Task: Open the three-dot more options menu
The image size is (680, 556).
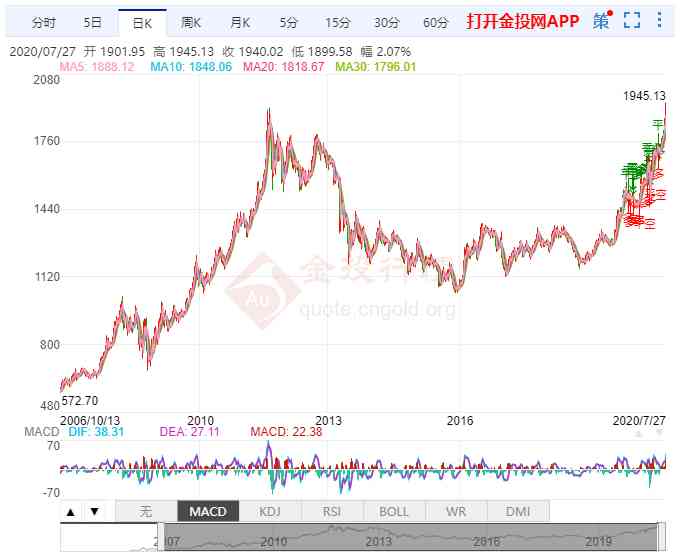Action: [x=658, y=21]
